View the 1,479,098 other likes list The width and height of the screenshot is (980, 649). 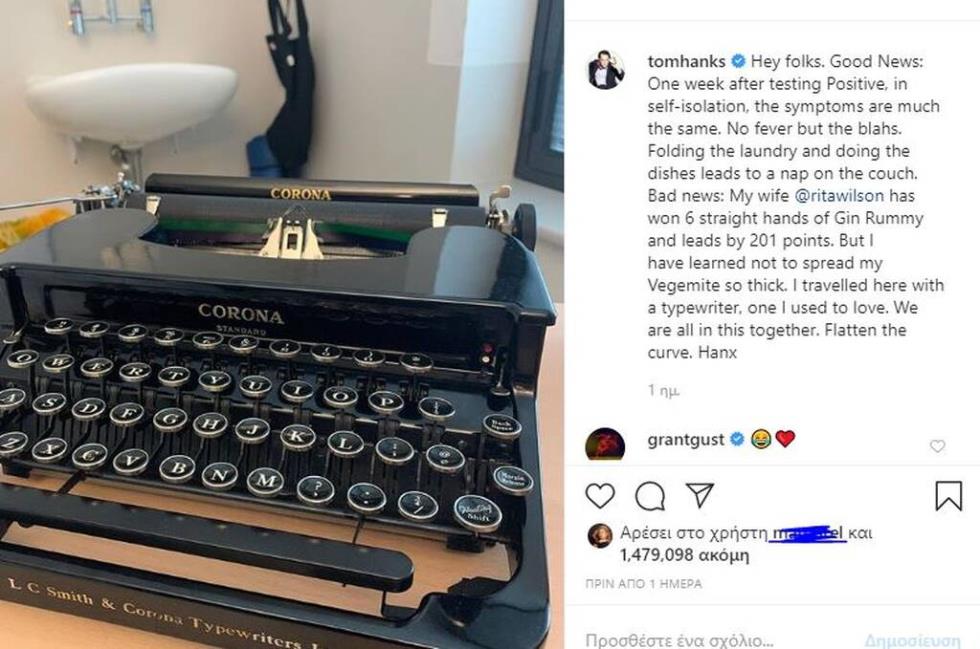click(684, 555)
